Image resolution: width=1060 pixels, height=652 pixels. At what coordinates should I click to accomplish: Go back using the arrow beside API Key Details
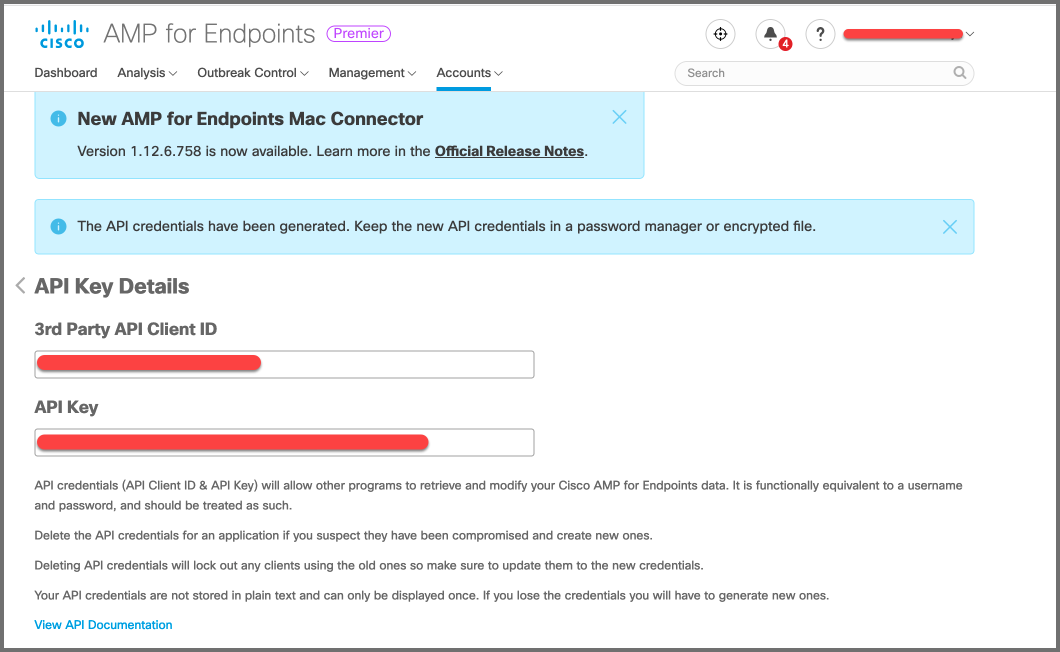coord(20,286)
